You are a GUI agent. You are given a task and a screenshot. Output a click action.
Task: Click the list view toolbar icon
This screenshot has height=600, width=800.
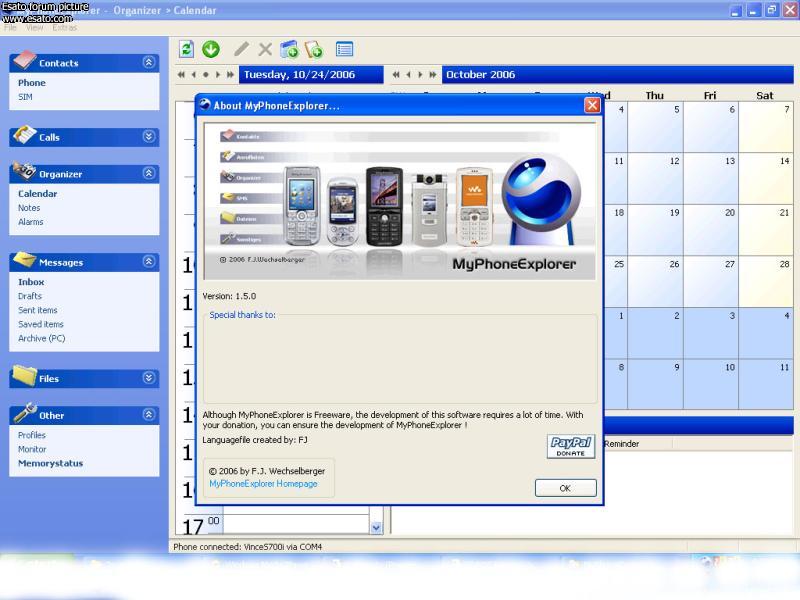click(344, 49)
